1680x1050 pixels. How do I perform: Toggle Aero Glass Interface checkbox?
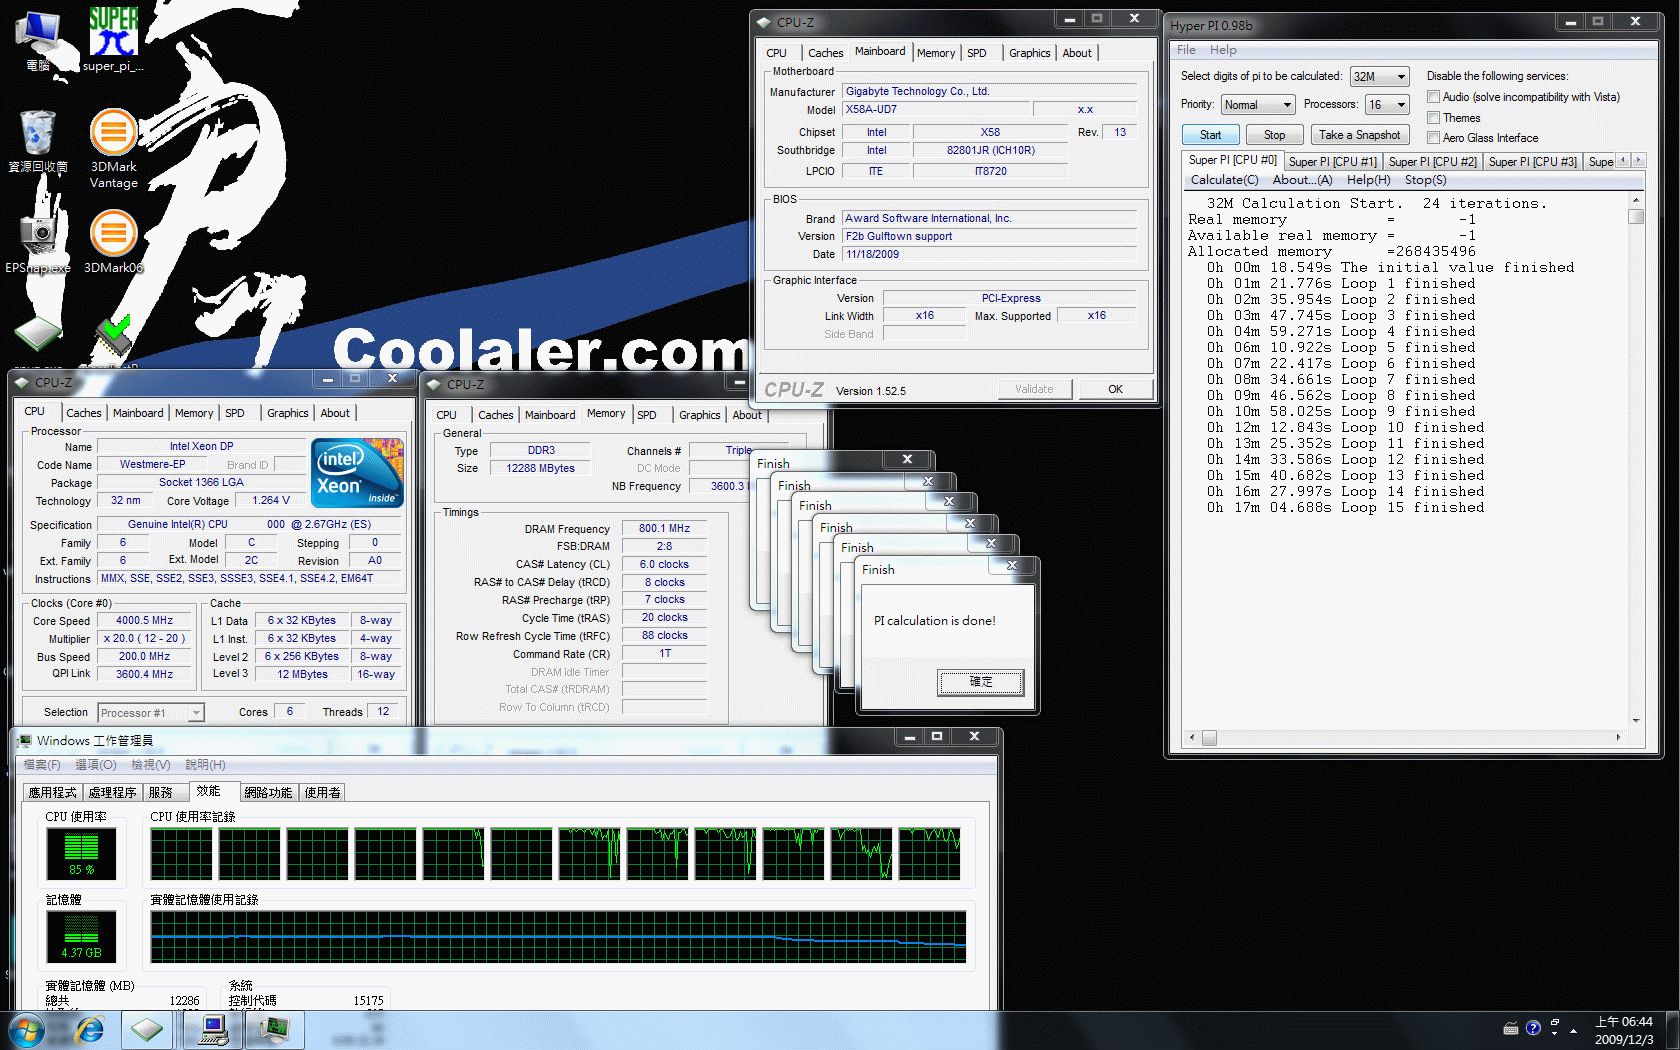click(x=1433, y=138)
